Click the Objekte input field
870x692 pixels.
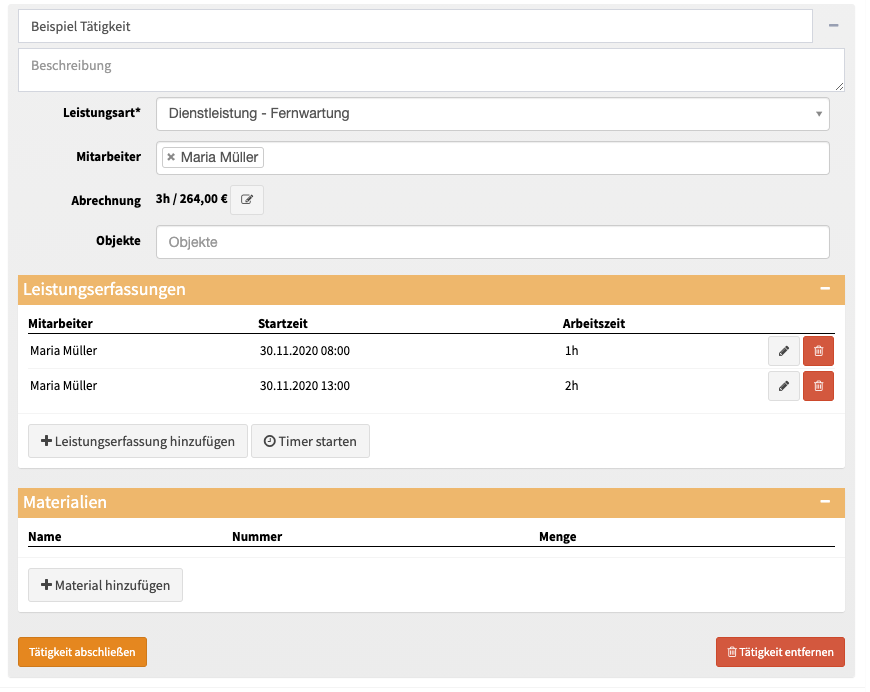[492, 242]
